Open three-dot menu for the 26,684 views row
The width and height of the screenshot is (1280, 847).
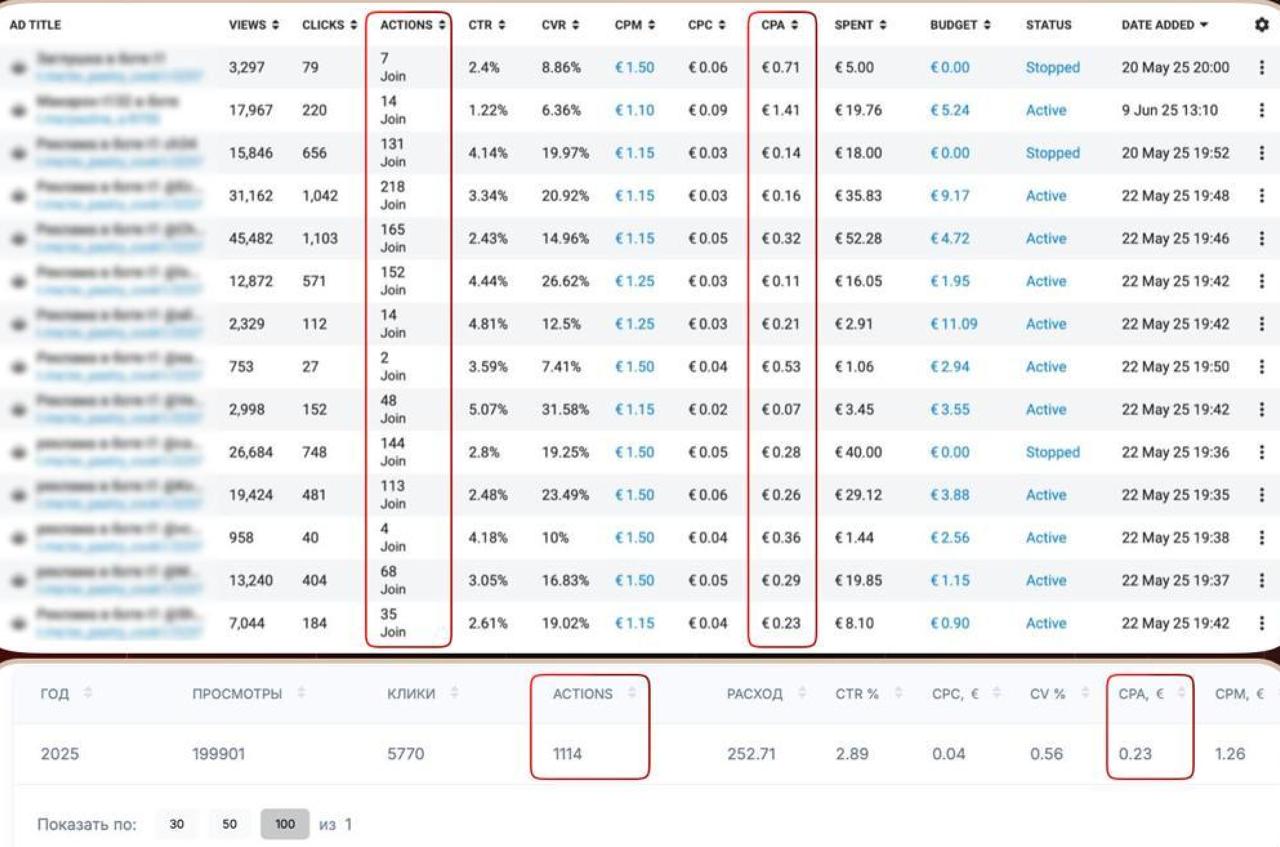coord(1261,452)
